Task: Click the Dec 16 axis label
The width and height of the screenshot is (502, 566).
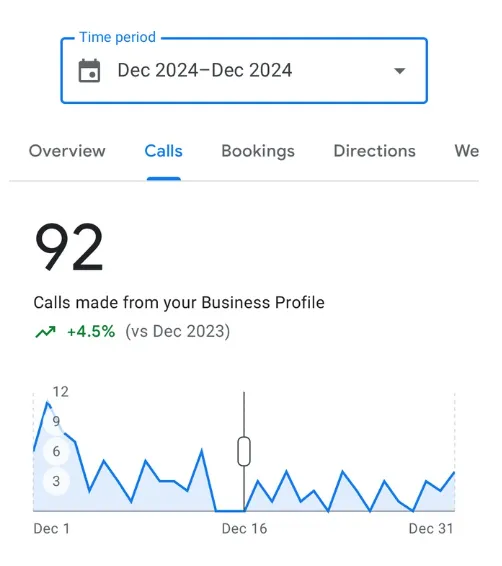Action: (x=244, y=529)
